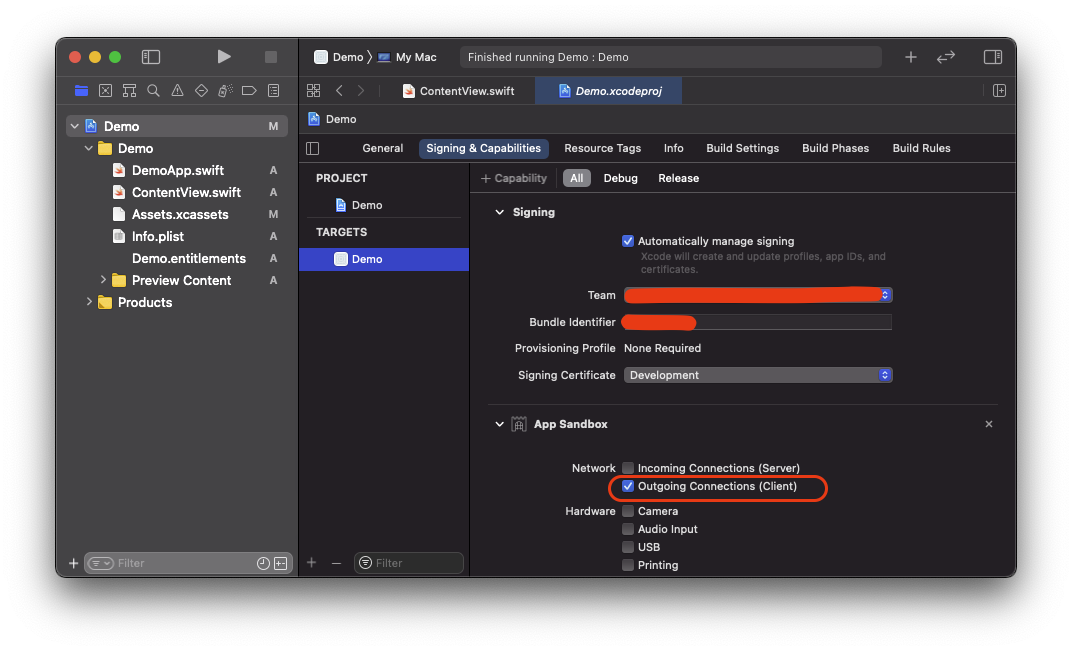Toggle the navigator sidebar icon
The height and width of the screenshot is (651, 1072).
tap(151, 57)
